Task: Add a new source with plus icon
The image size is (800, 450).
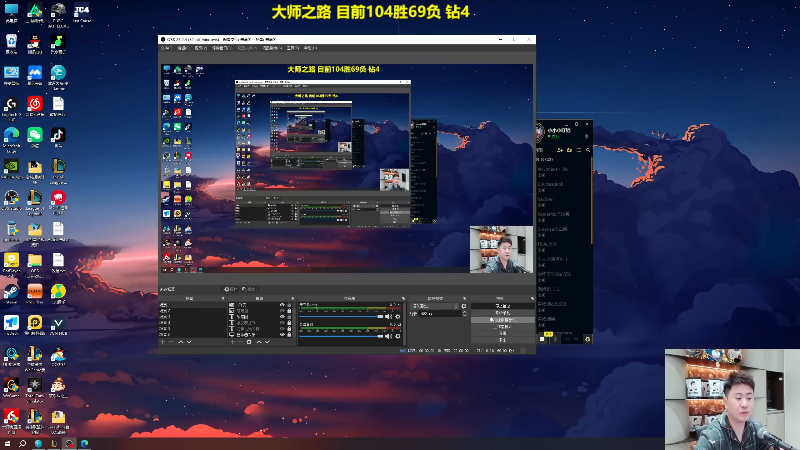Action: tap(232, 342)
